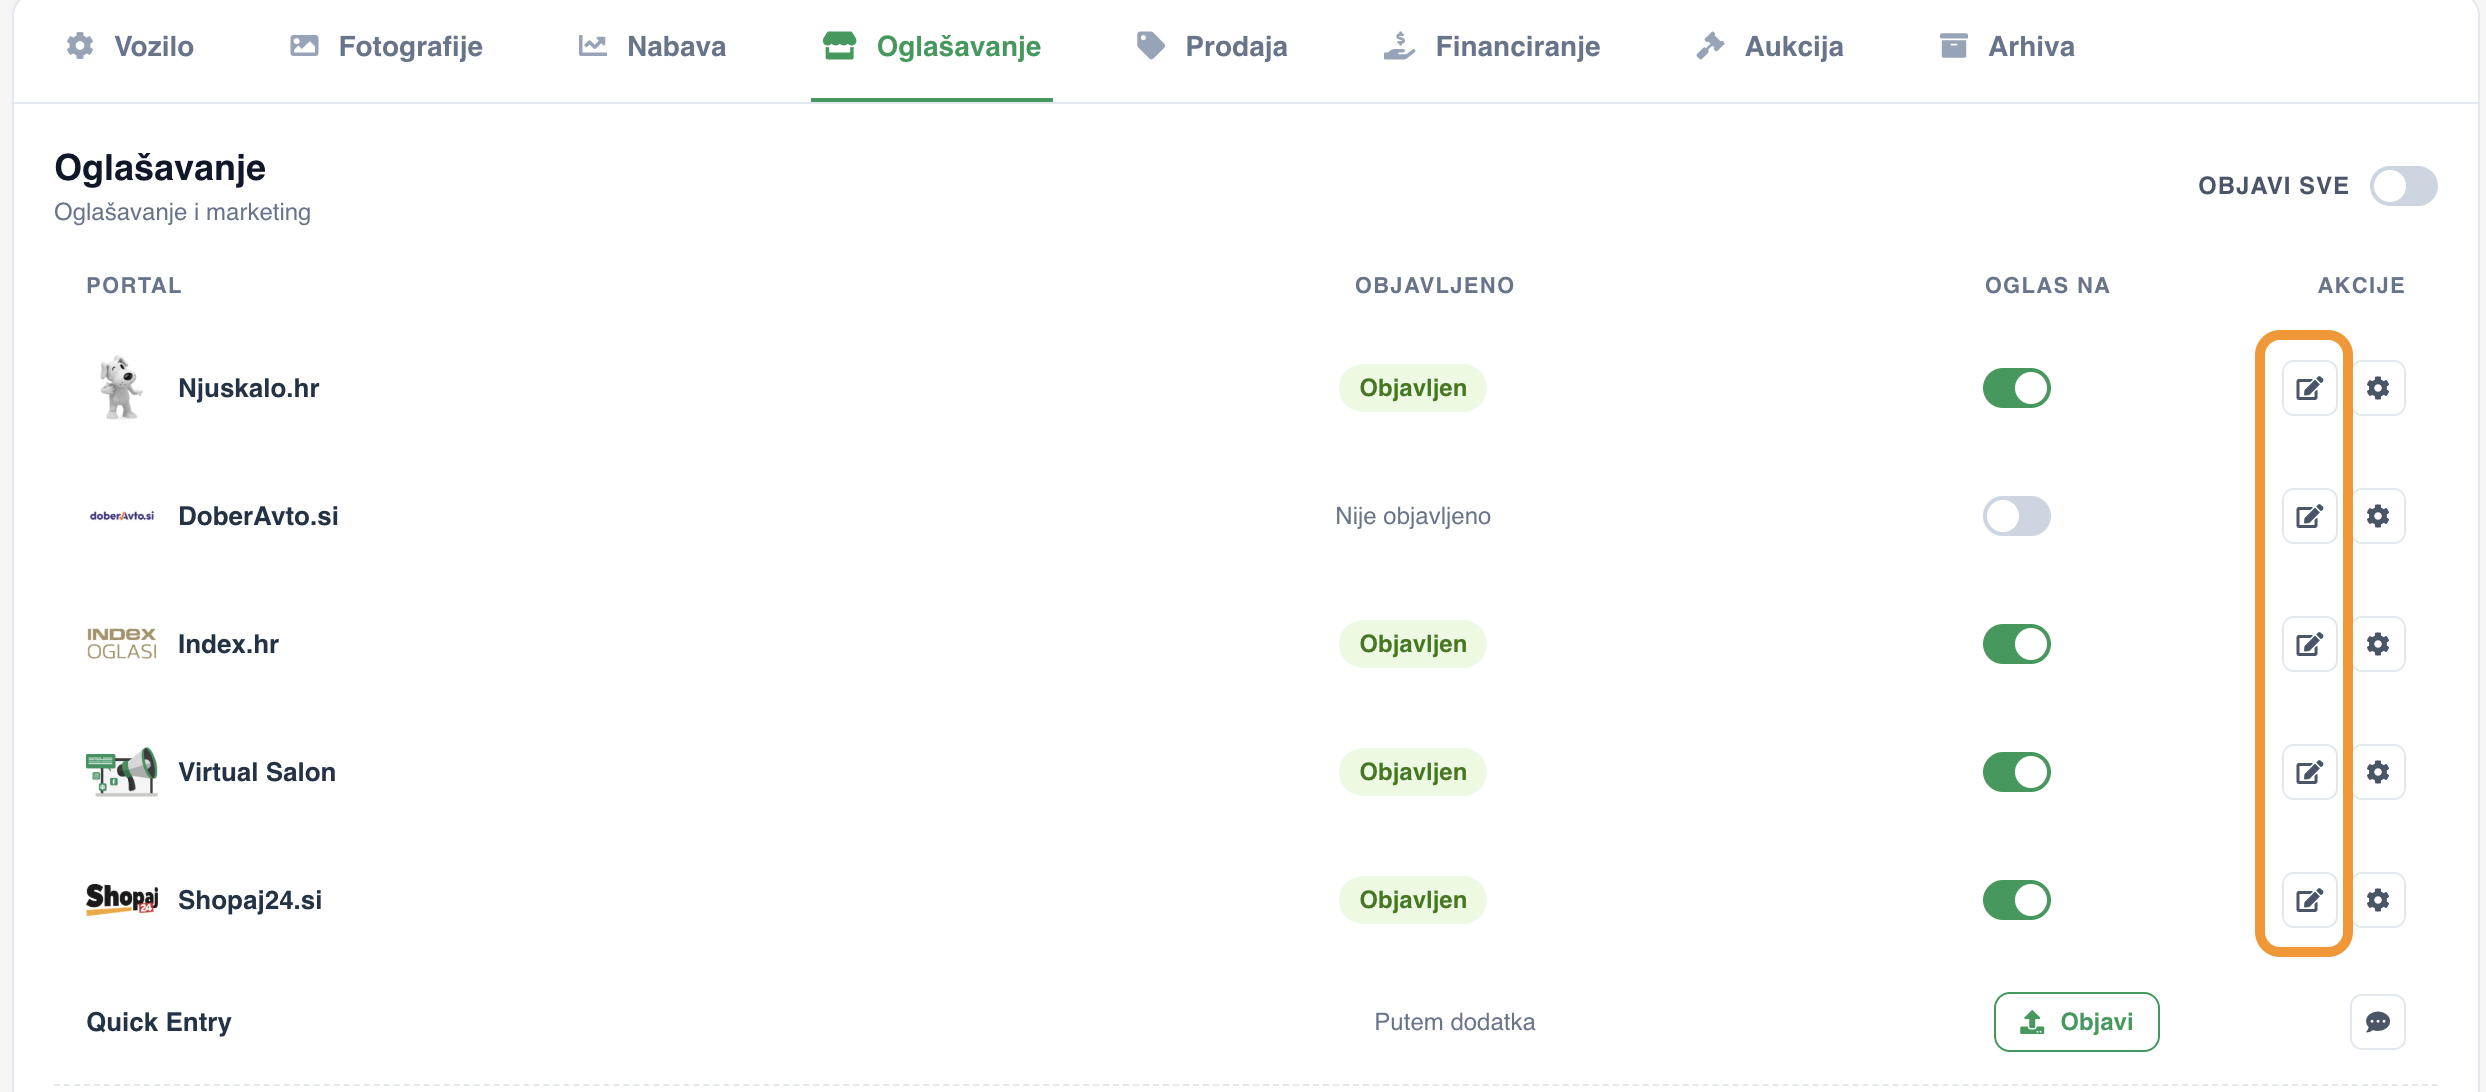
Task: Edit the Index.hr ad listing
Action: [2309, 644]
